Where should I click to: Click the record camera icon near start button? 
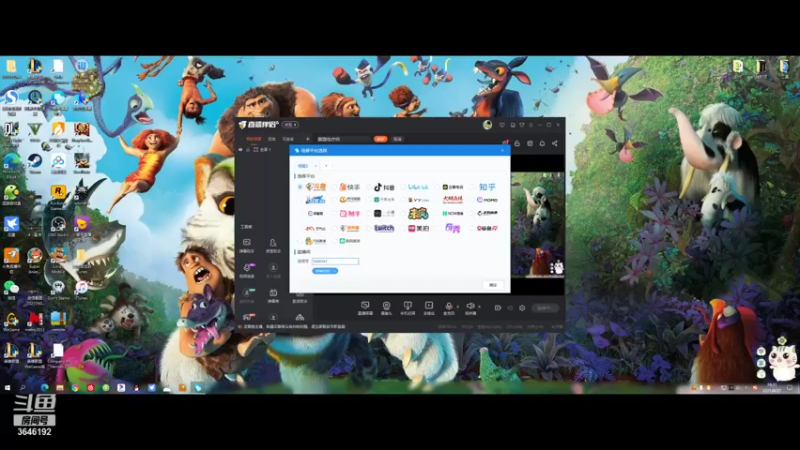[497, 308]
